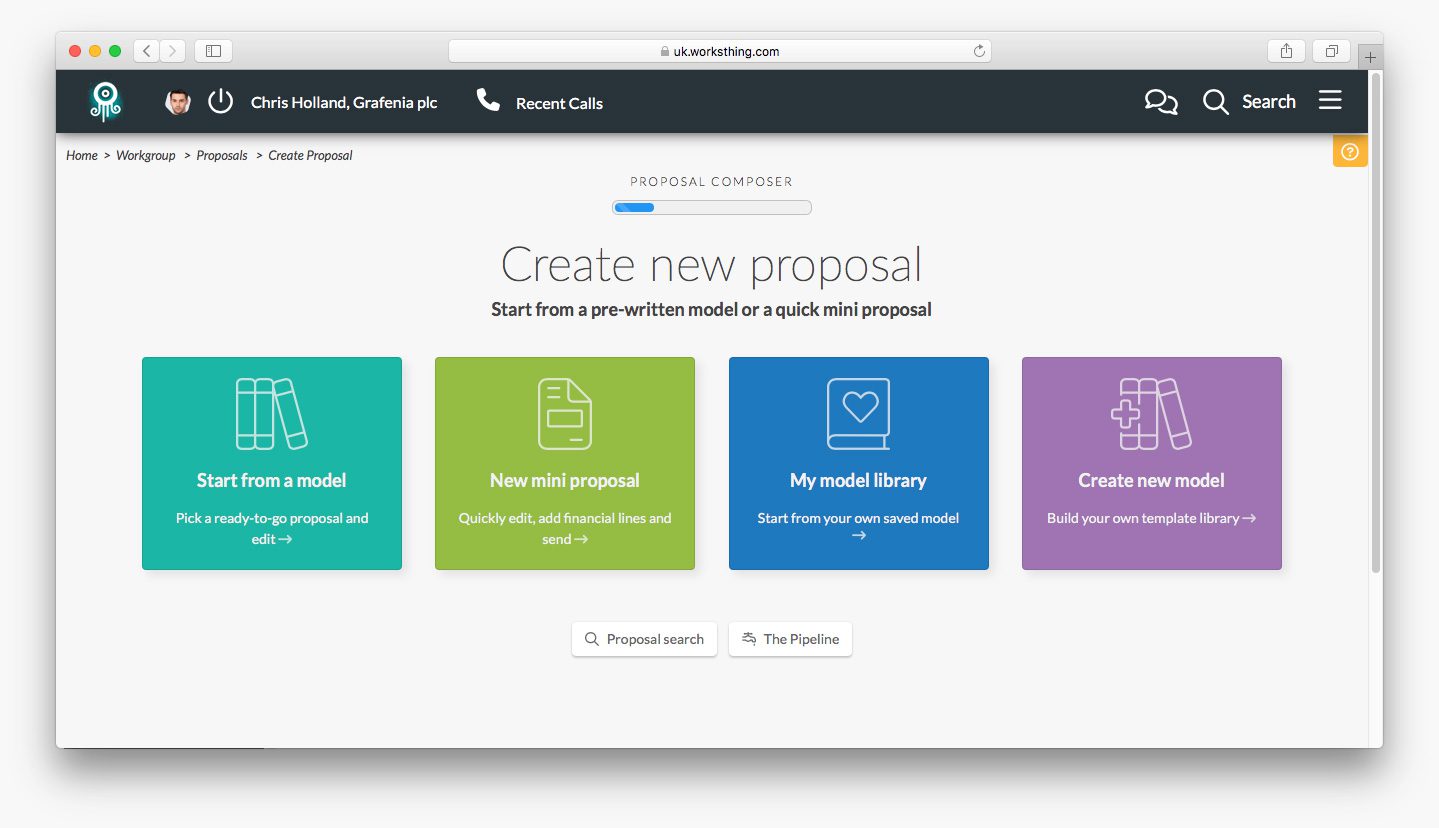
Task: Open the hamburger menu icon
Action: pos(1330,101)
